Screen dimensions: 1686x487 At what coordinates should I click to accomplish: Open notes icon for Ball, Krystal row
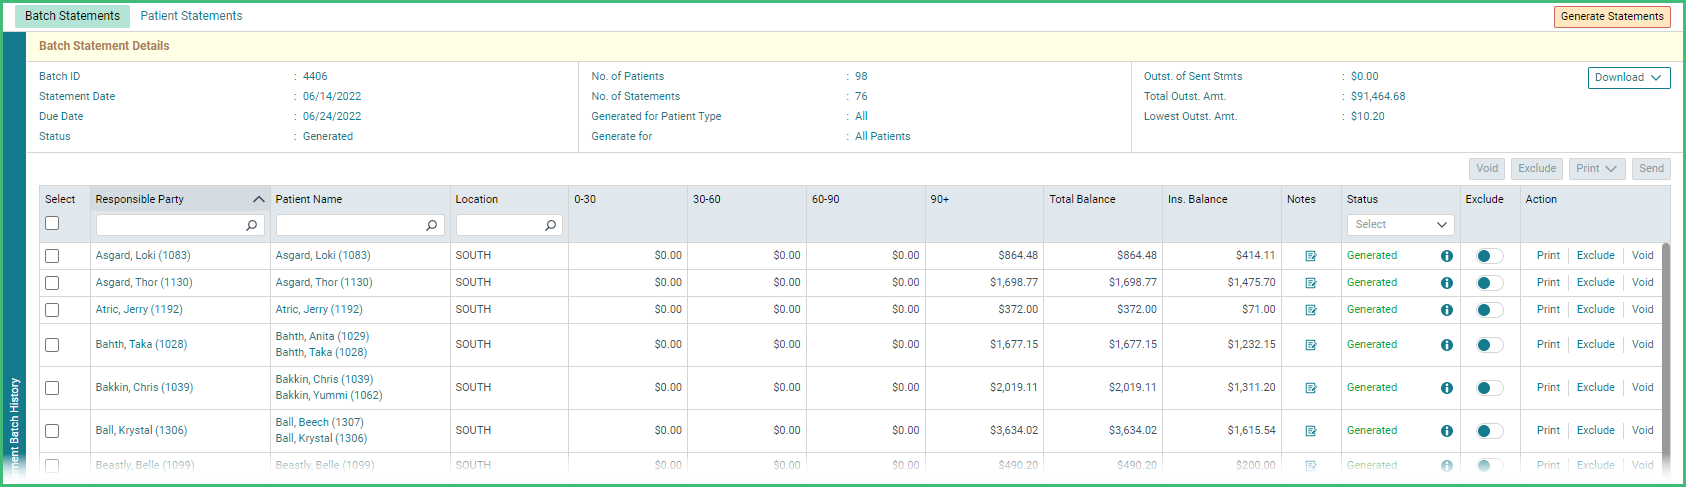1310,431
